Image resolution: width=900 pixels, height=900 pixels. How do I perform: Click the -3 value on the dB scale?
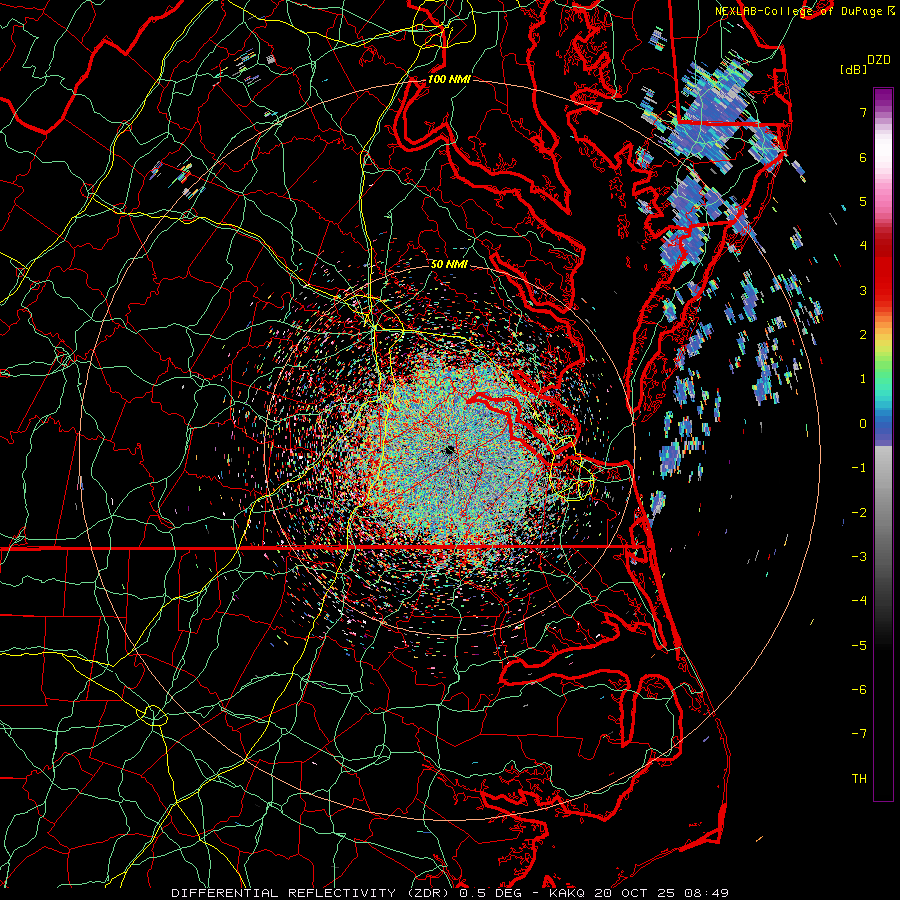click(859, 557)
